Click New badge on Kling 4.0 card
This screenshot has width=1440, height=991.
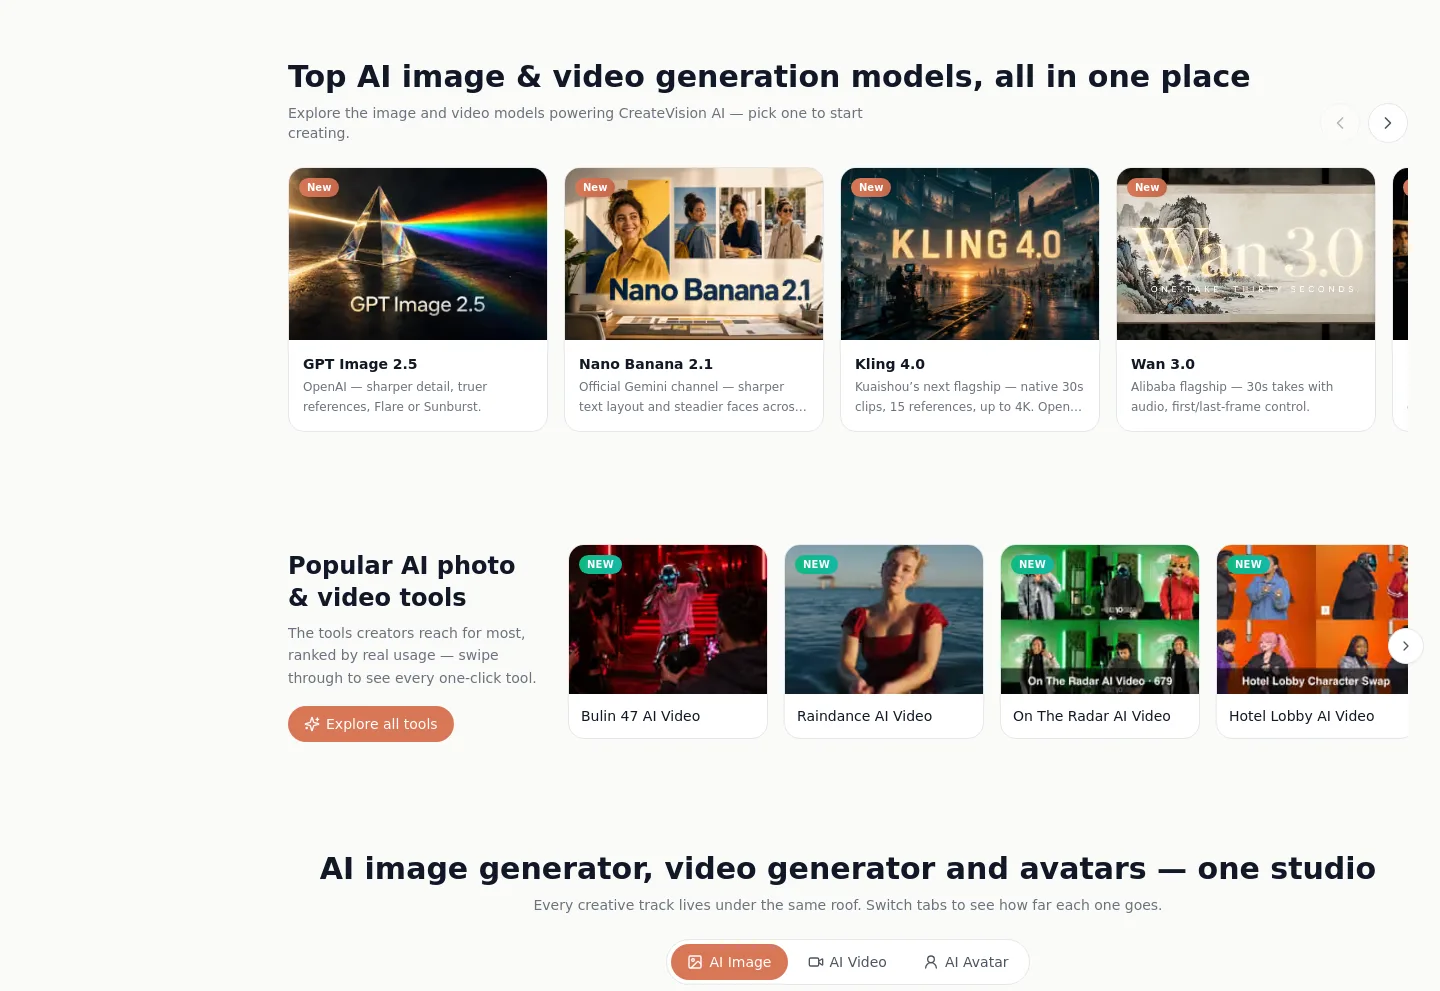(x=871, y=187)
